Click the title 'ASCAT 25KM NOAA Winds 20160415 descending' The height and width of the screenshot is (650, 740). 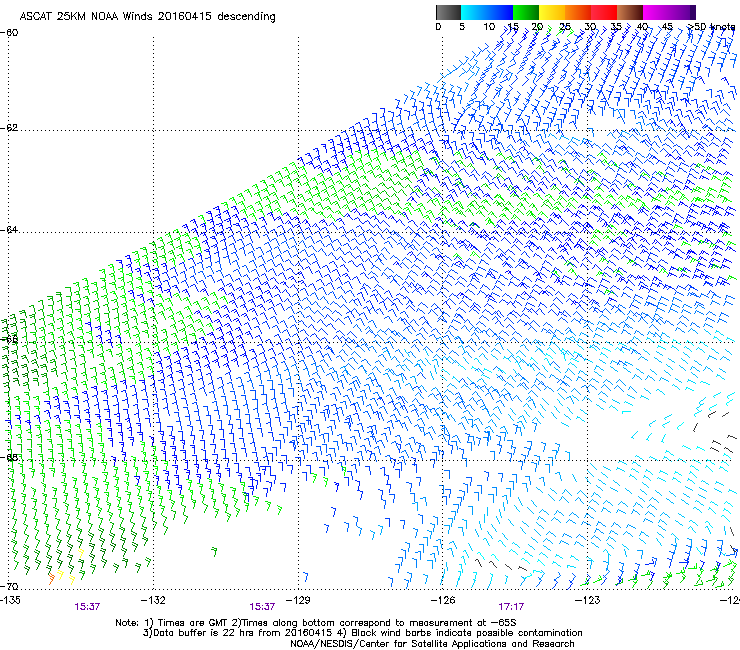pos(147,17)
